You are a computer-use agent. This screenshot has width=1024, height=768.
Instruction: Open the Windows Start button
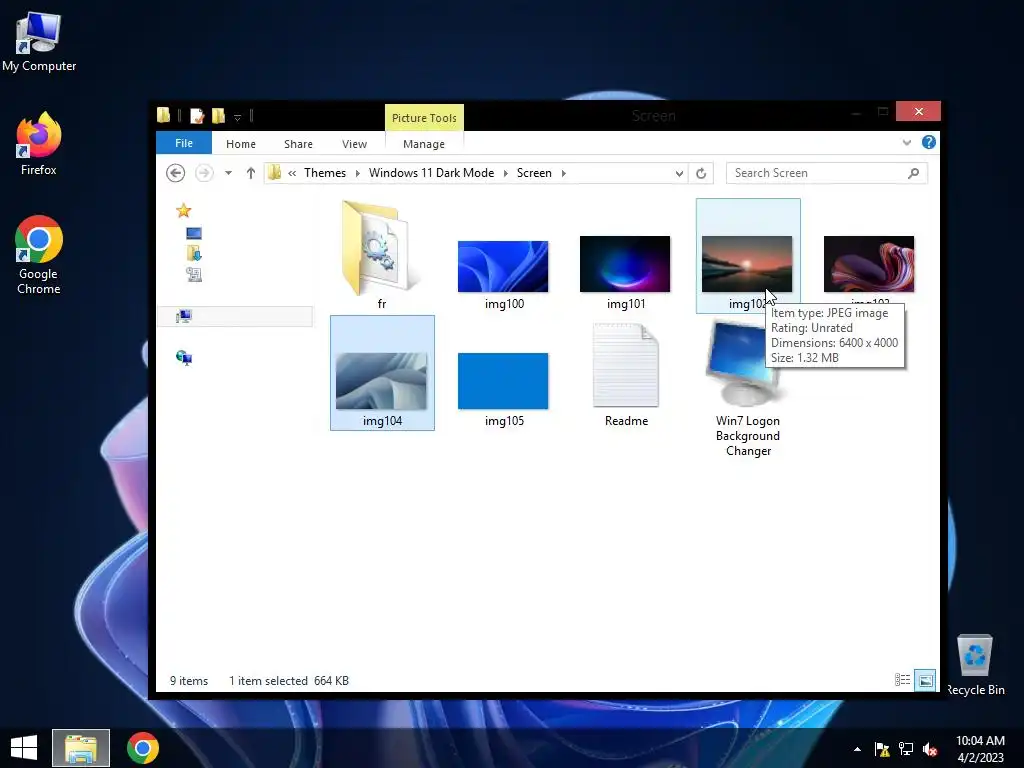[x=24, y=748]
